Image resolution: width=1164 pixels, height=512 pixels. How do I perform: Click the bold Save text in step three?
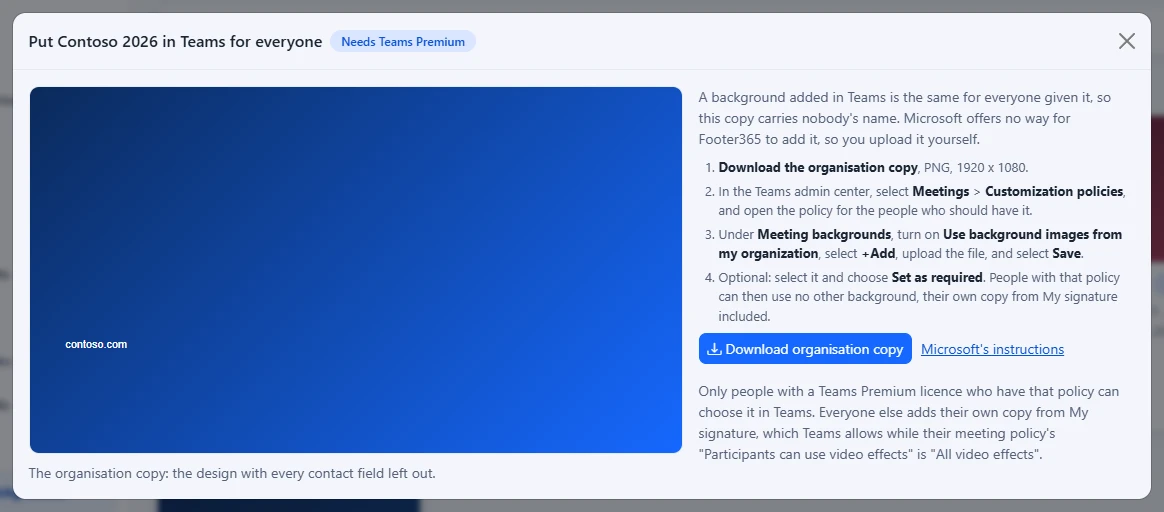pos(1067,254)
